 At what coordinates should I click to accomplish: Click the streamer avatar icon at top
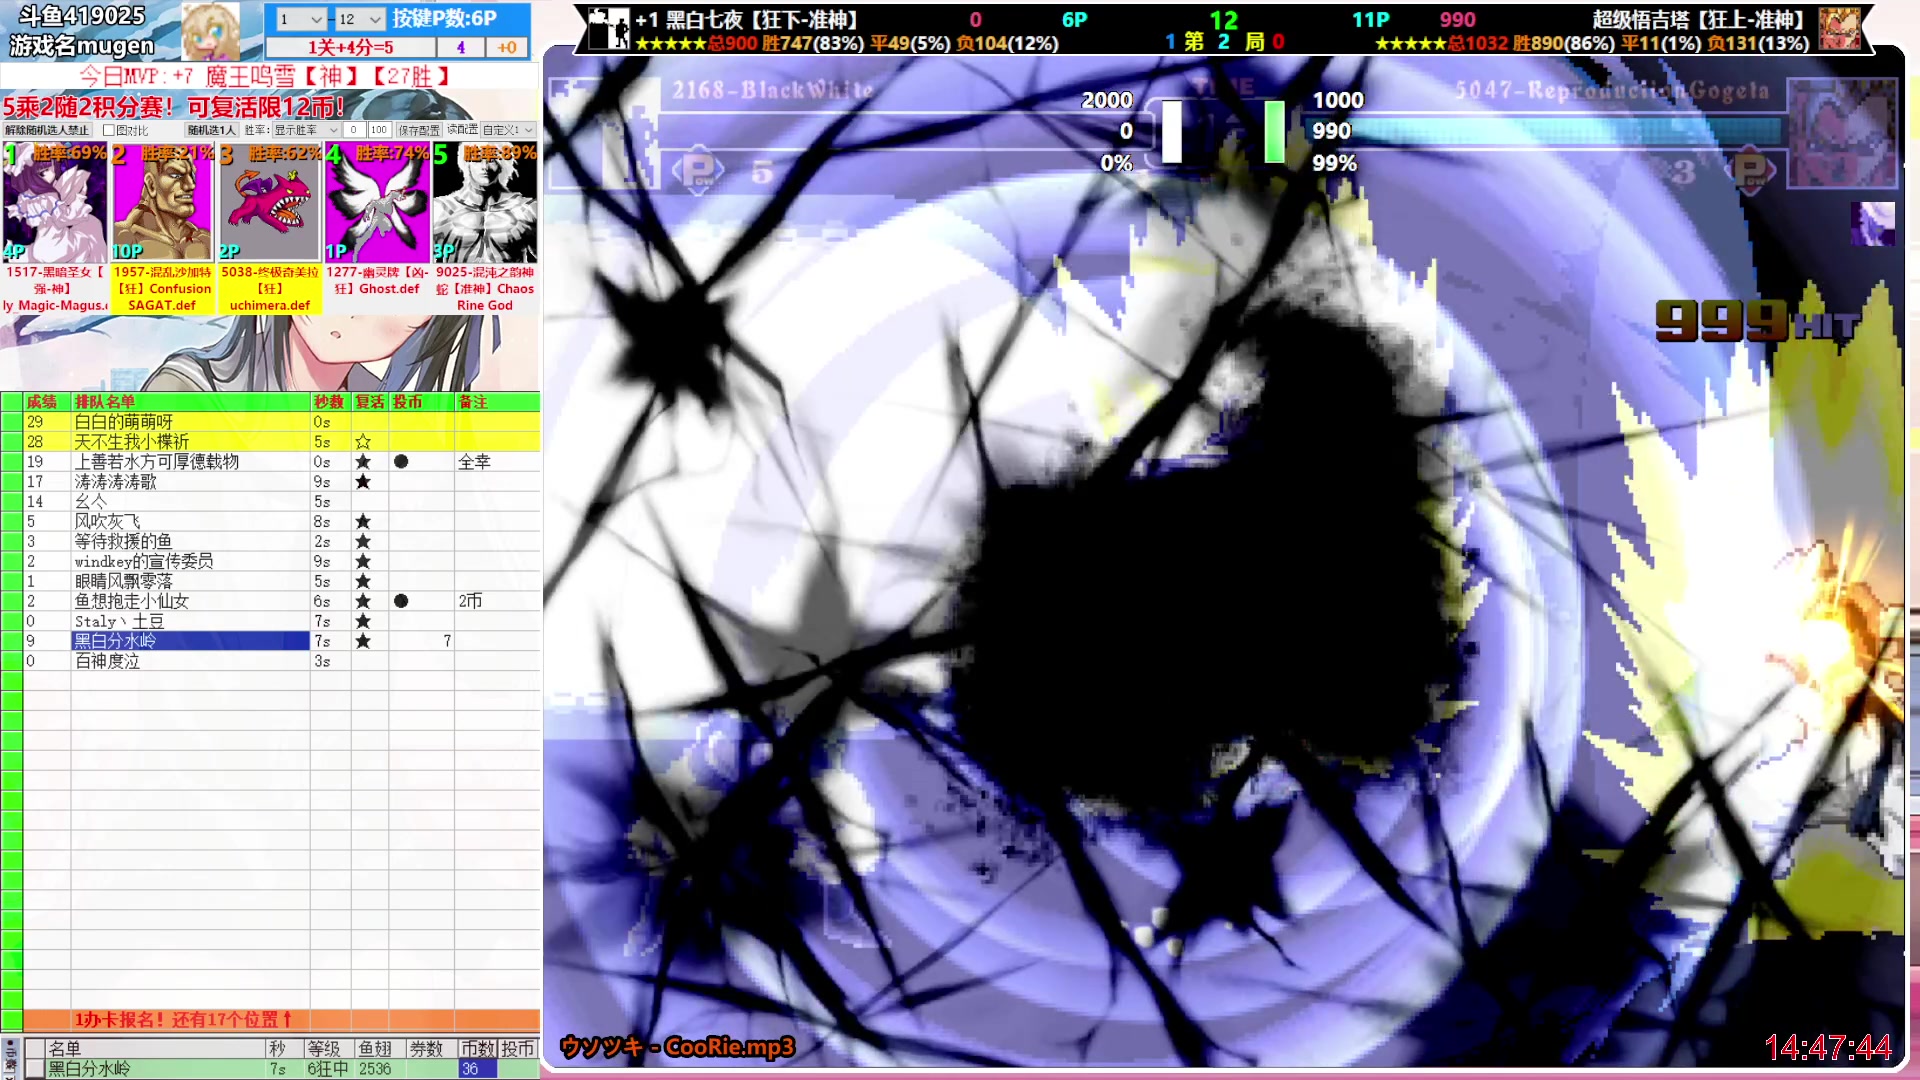pos(209,30)
